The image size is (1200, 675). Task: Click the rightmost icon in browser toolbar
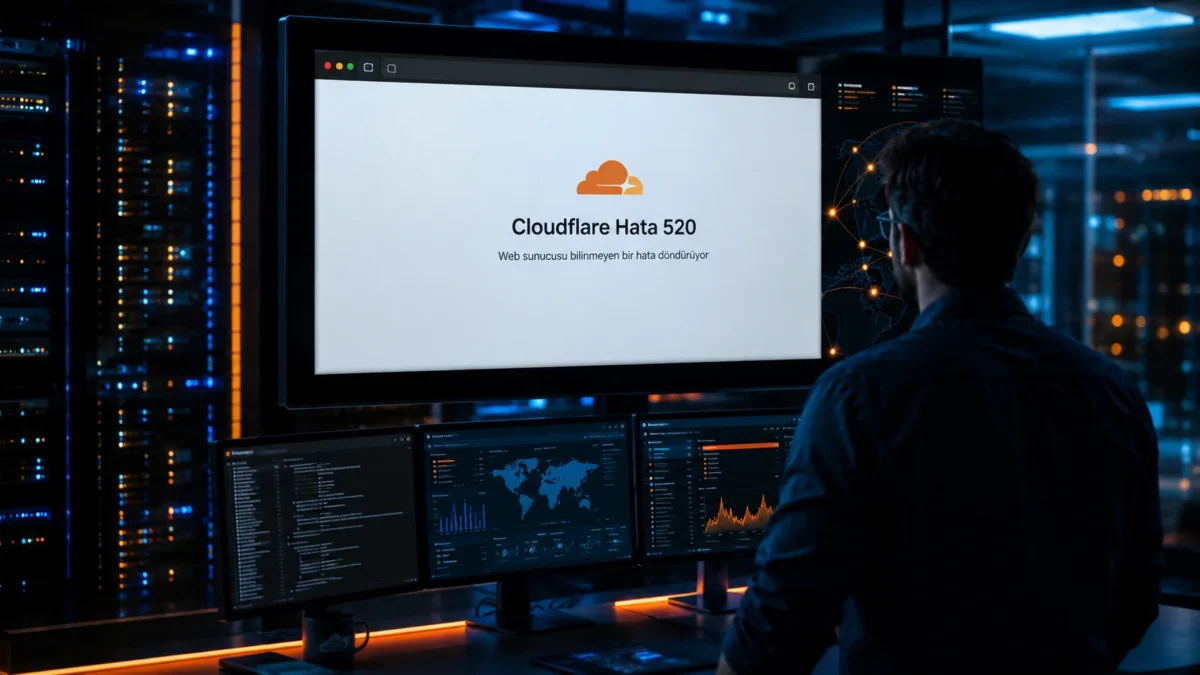810,86
